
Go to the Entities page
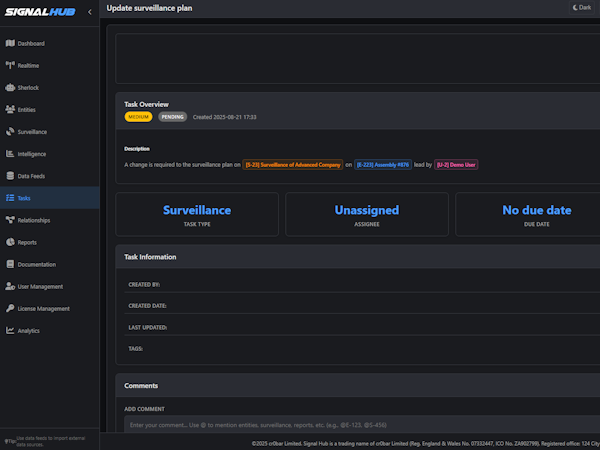(x=50, y=109)
